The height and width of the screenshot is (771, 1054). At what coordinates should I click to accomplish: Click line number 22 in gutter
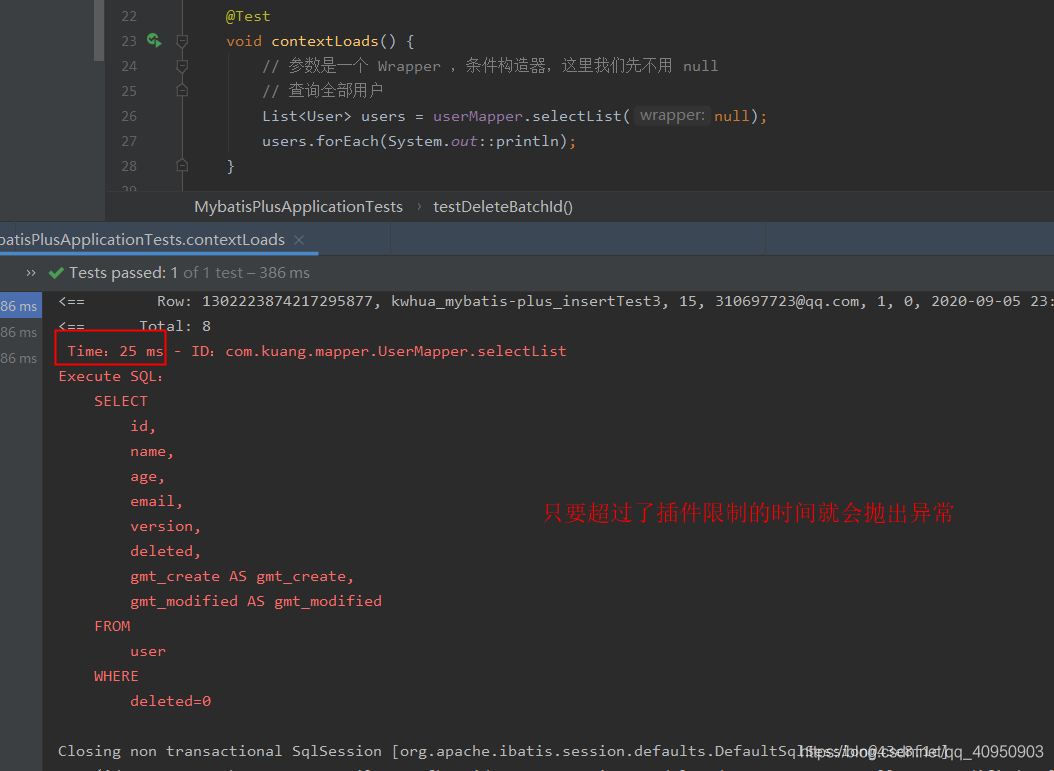(x=129, y=16)
